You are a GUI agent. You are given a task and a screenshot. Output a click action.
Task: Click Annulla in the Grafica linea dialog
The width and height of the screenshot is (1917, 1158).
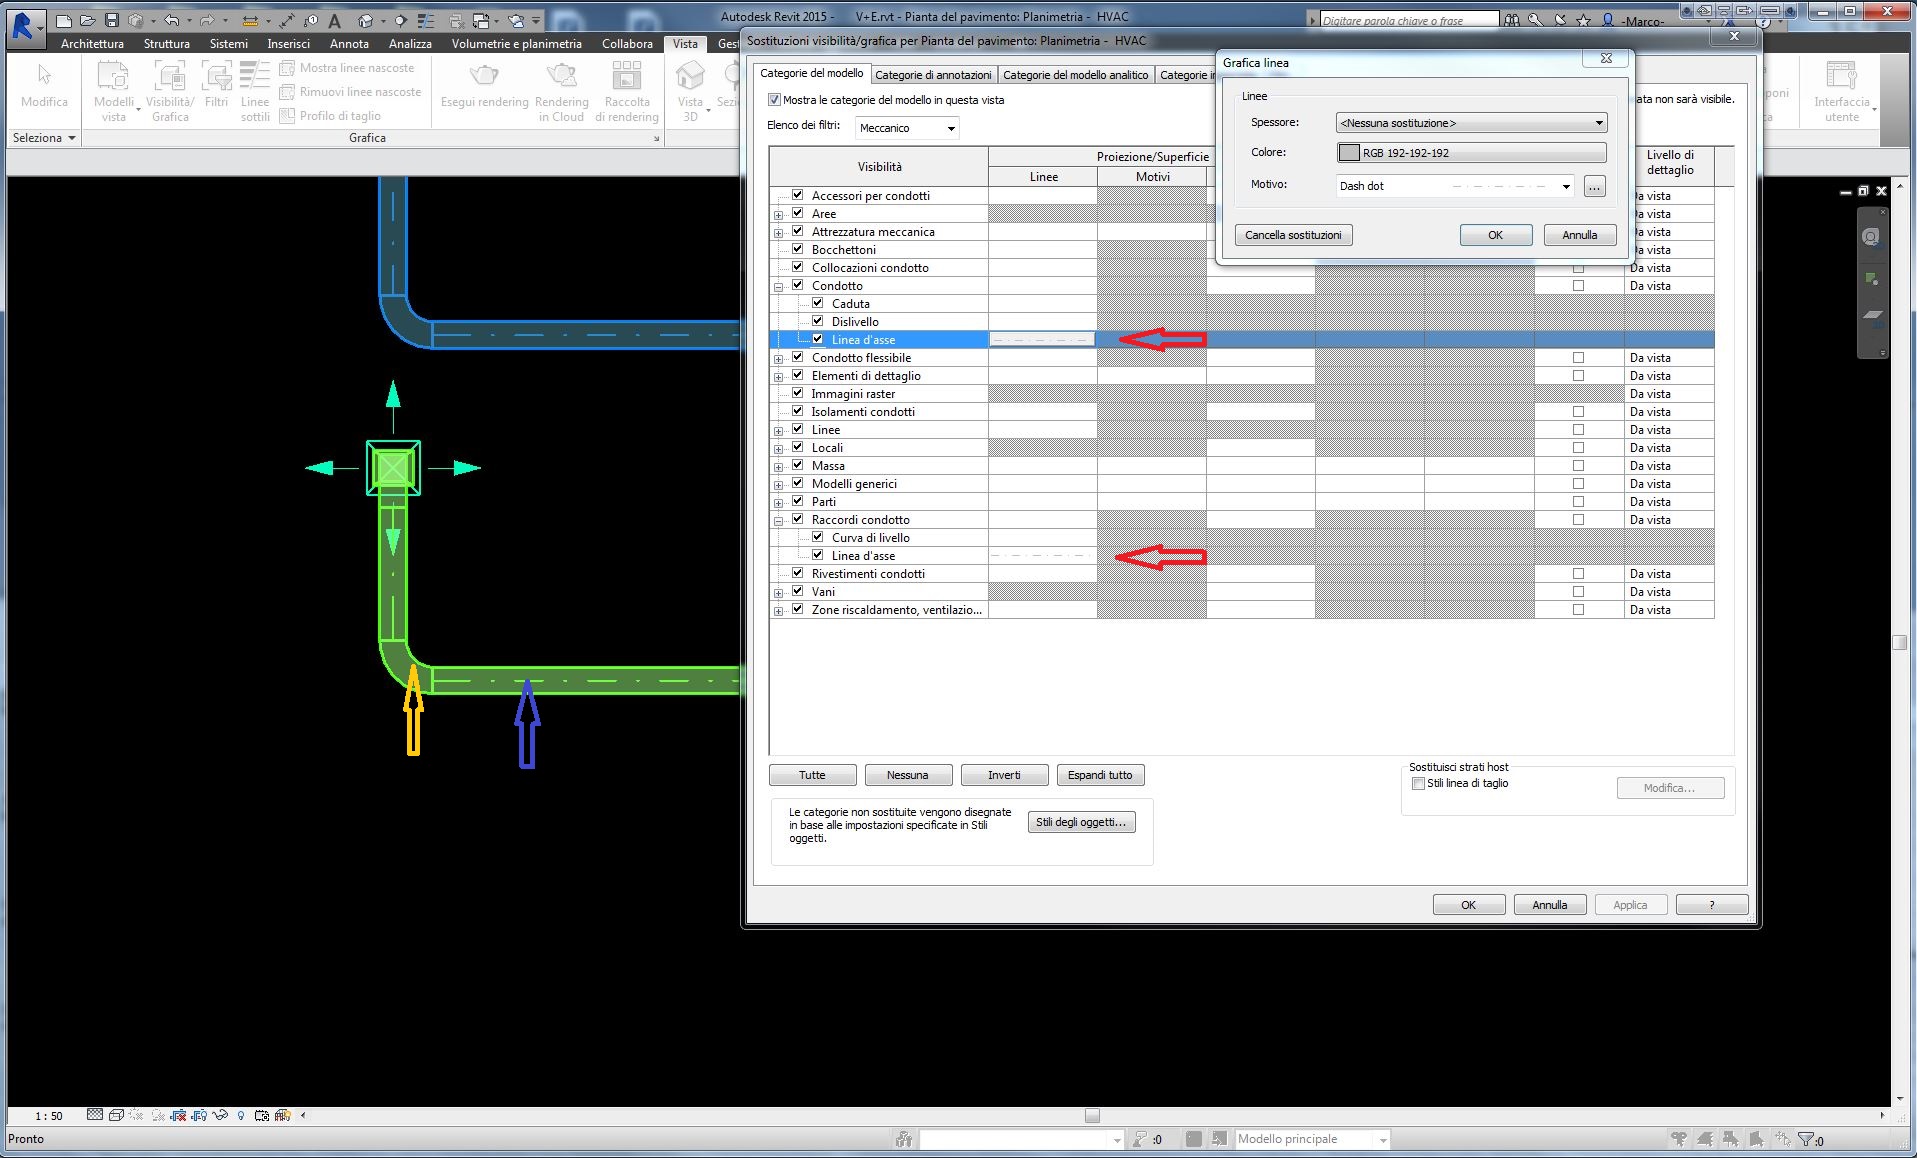coord(1579,235)
